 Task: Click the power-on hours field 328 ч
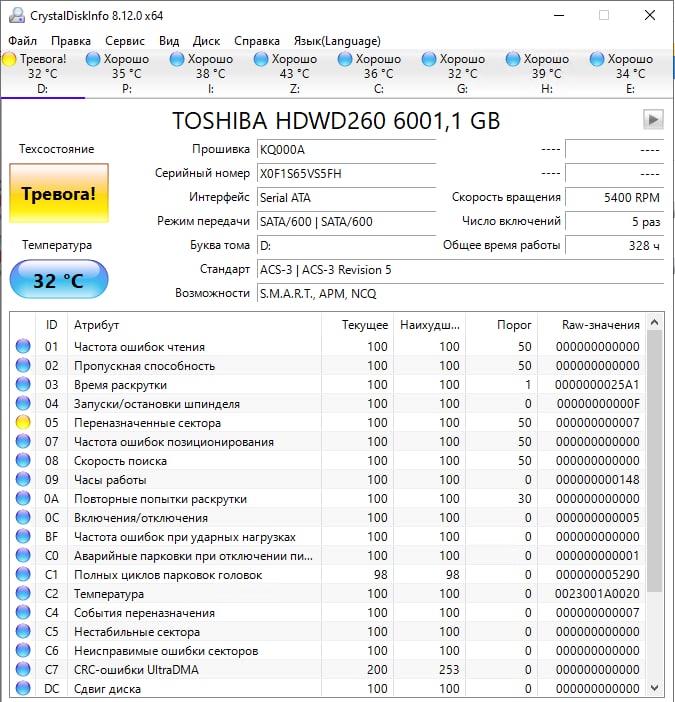614,245
